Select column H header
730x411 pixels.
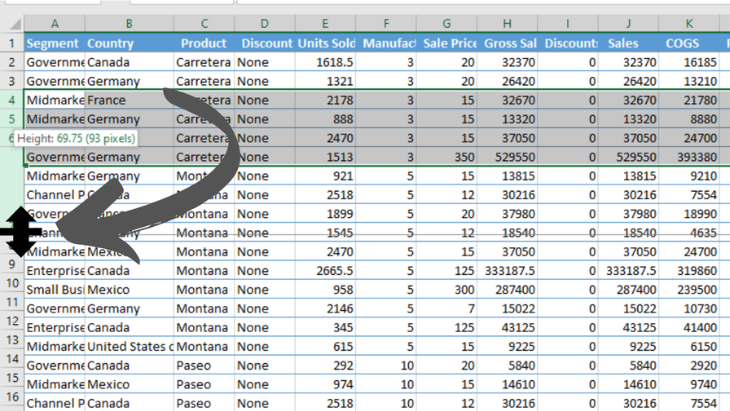(507, 23)
